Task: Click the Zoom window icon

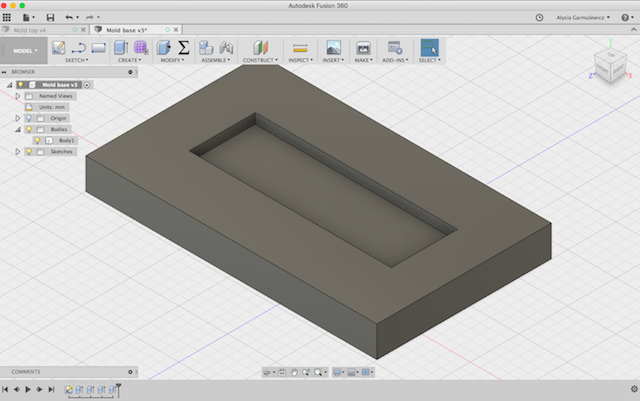Action: pyautogui.click(x=306, y=372)
